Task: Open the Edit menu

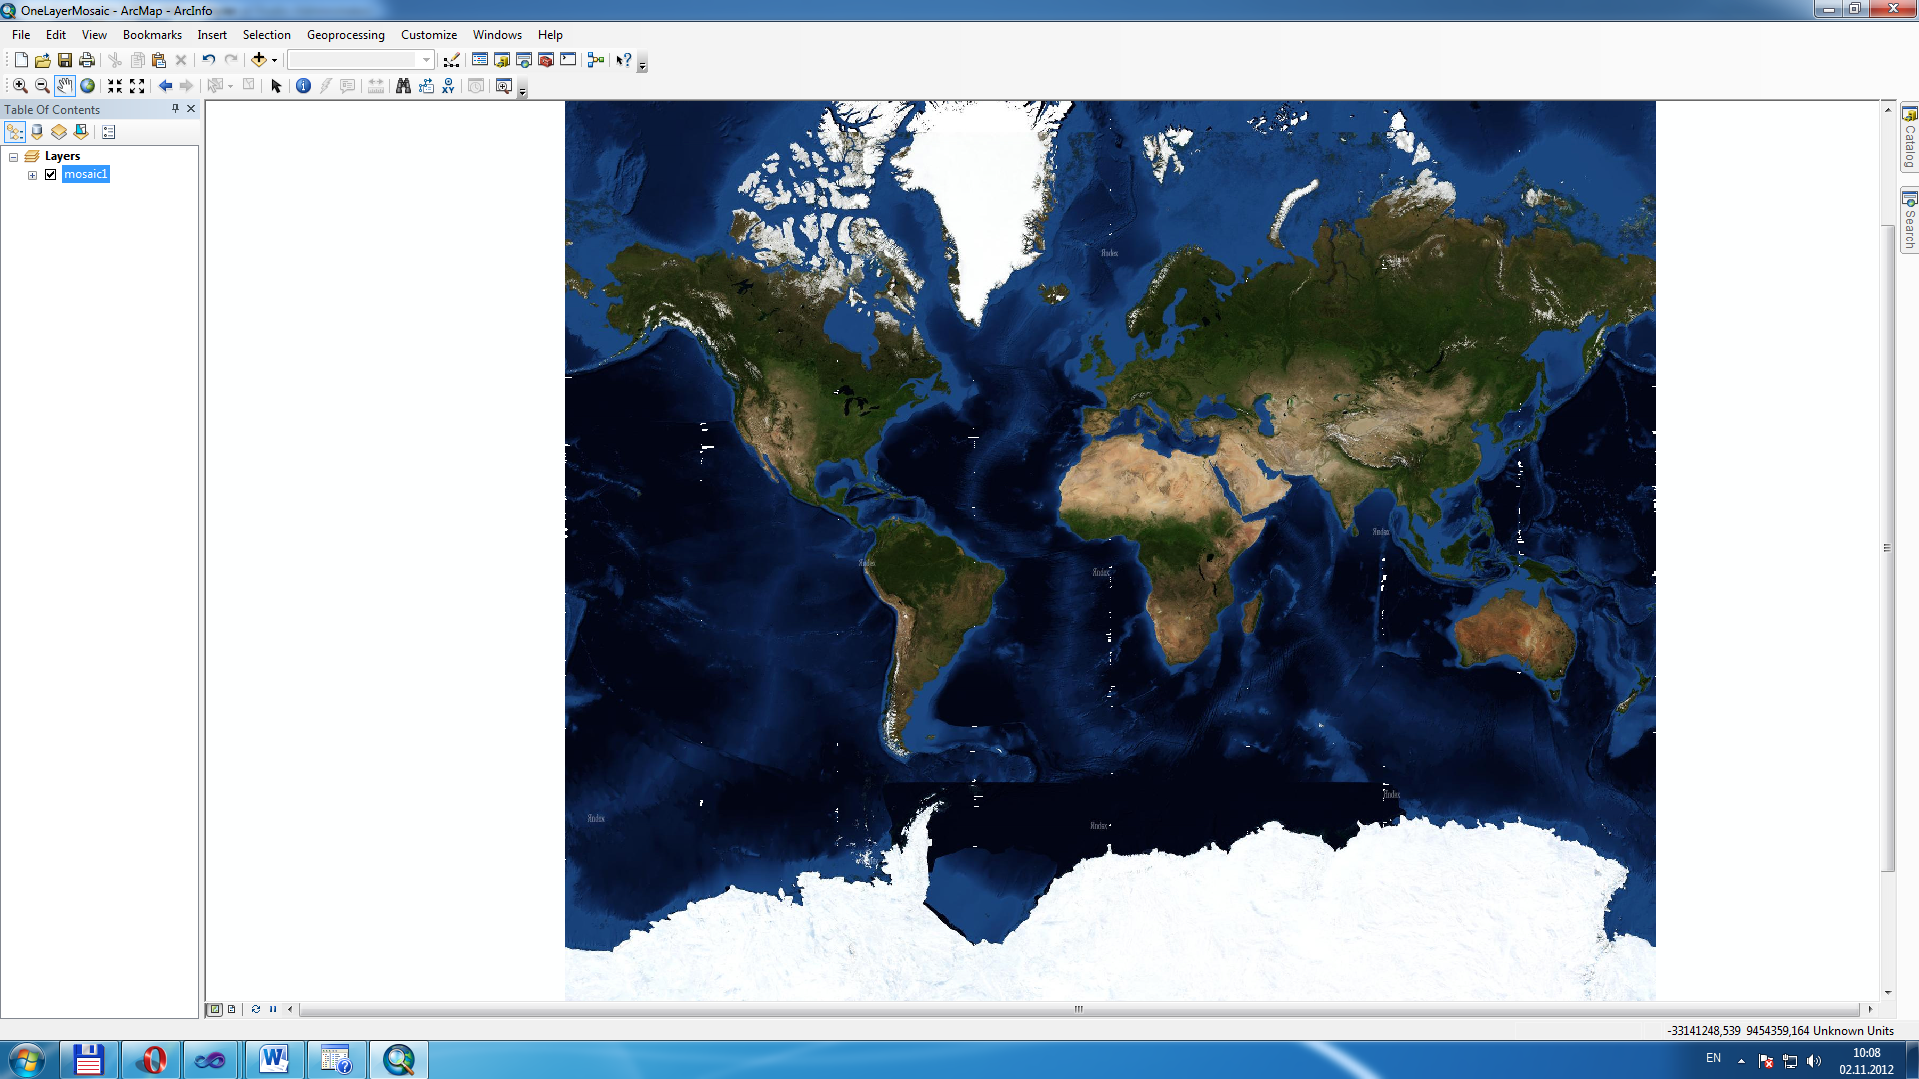Action: point(56,35)
